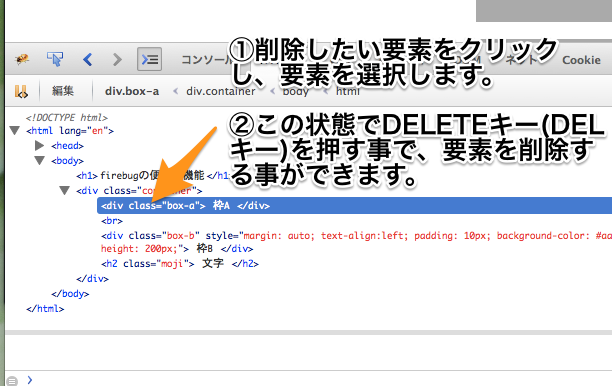
Task: Select the br element row
Action: [x=112, y=221]
